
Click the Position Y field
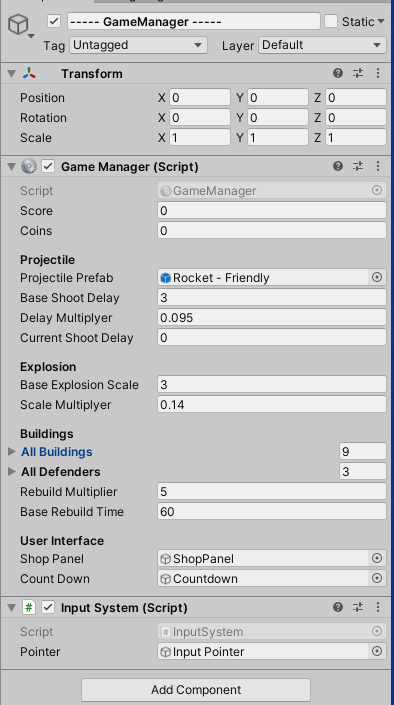(278, 98)
